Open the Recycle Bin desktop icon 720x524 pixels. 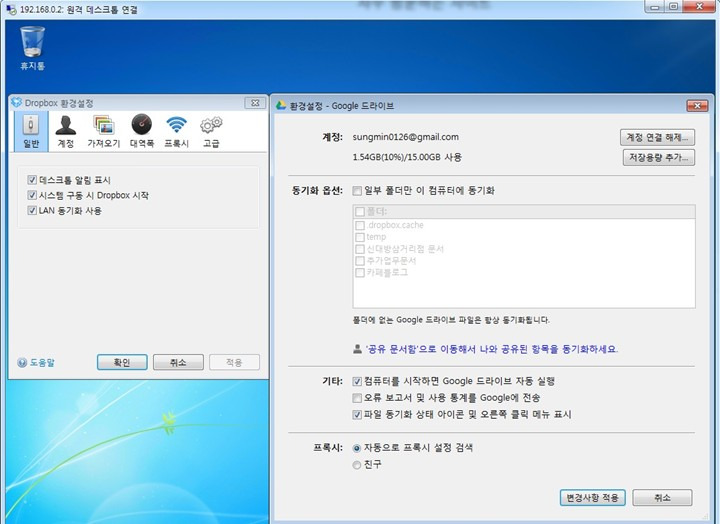tap(33, 48)
